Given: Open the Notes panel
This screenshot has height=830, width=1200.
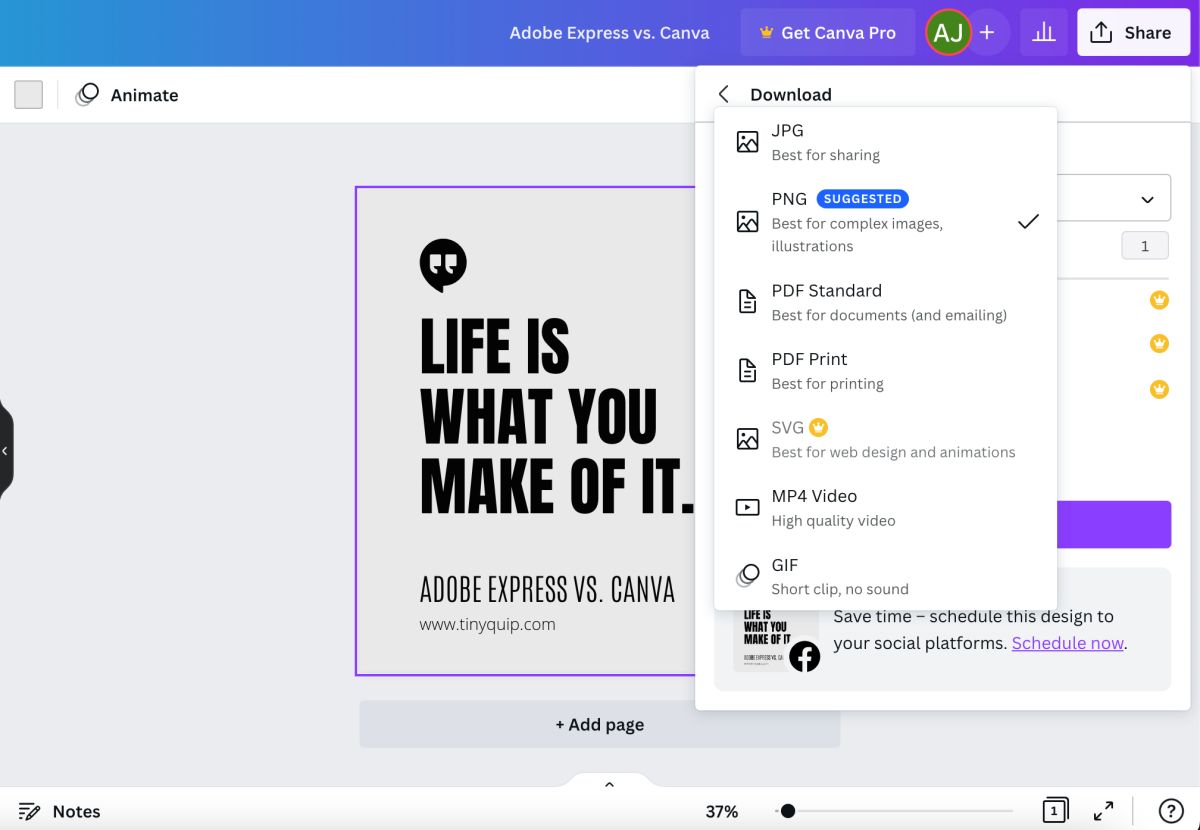Looking at the screenshot, I should [x=60, y=811].
